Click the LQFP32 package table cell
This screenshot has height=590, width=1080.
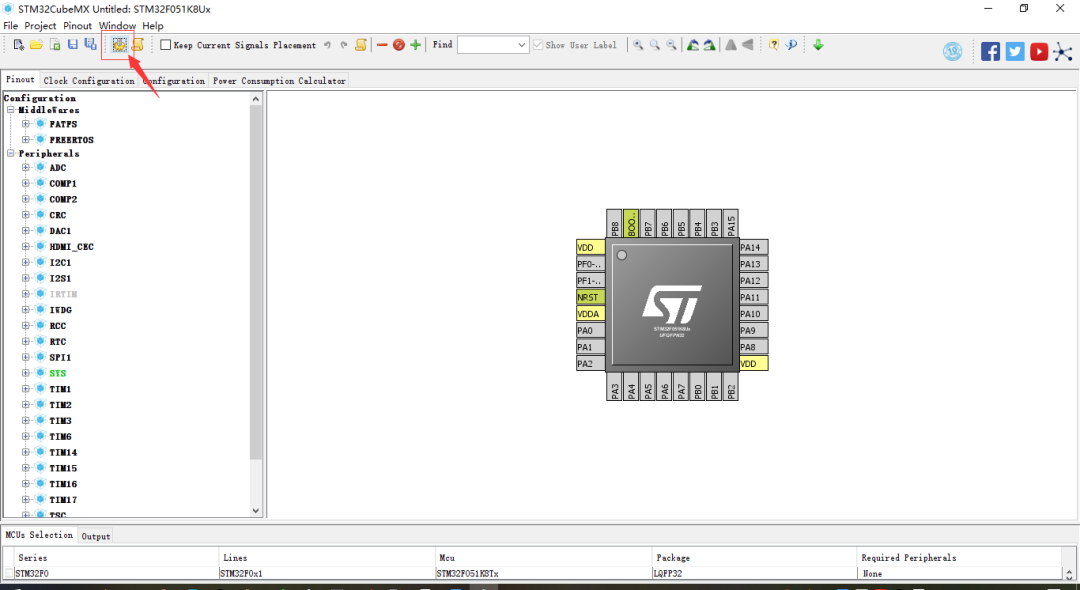click(755, 573)
